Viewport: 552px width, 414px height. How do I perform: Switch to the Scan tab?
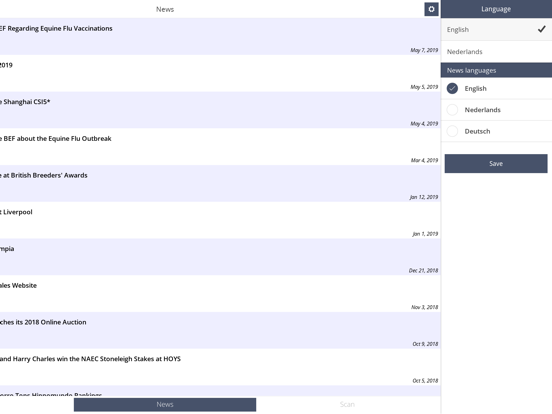(347, 404)
